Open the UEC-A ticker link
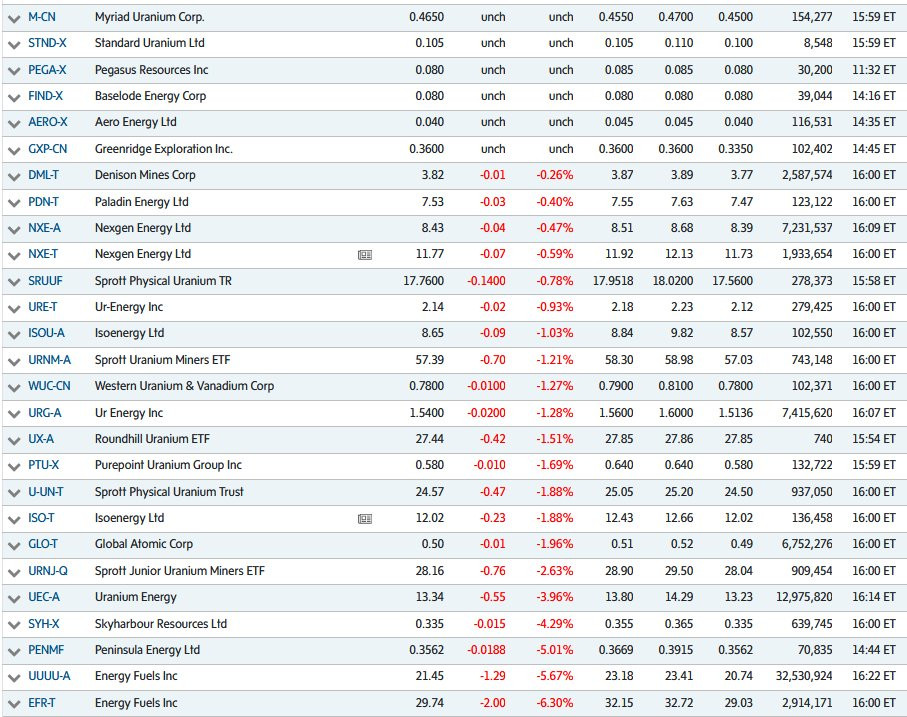The width and height of the screenshot is (907, 717). (44, 597)
